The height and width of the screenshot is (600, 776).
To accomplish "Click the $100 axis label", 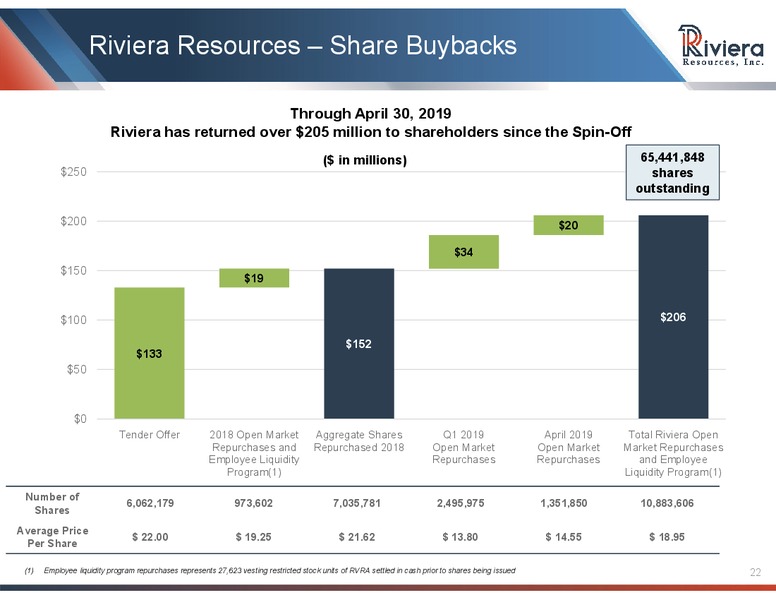I will [x=73, y=320].
